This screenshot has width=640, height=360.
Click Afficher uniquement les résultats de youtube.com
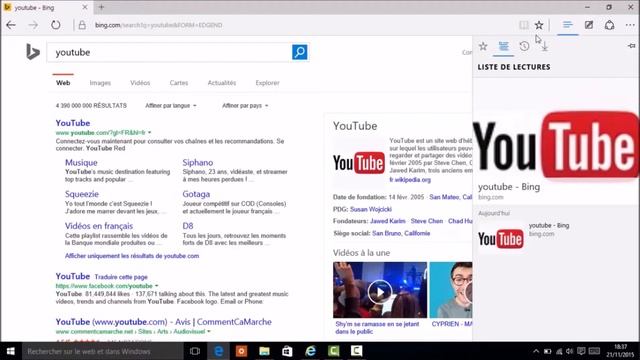[132, 256]
